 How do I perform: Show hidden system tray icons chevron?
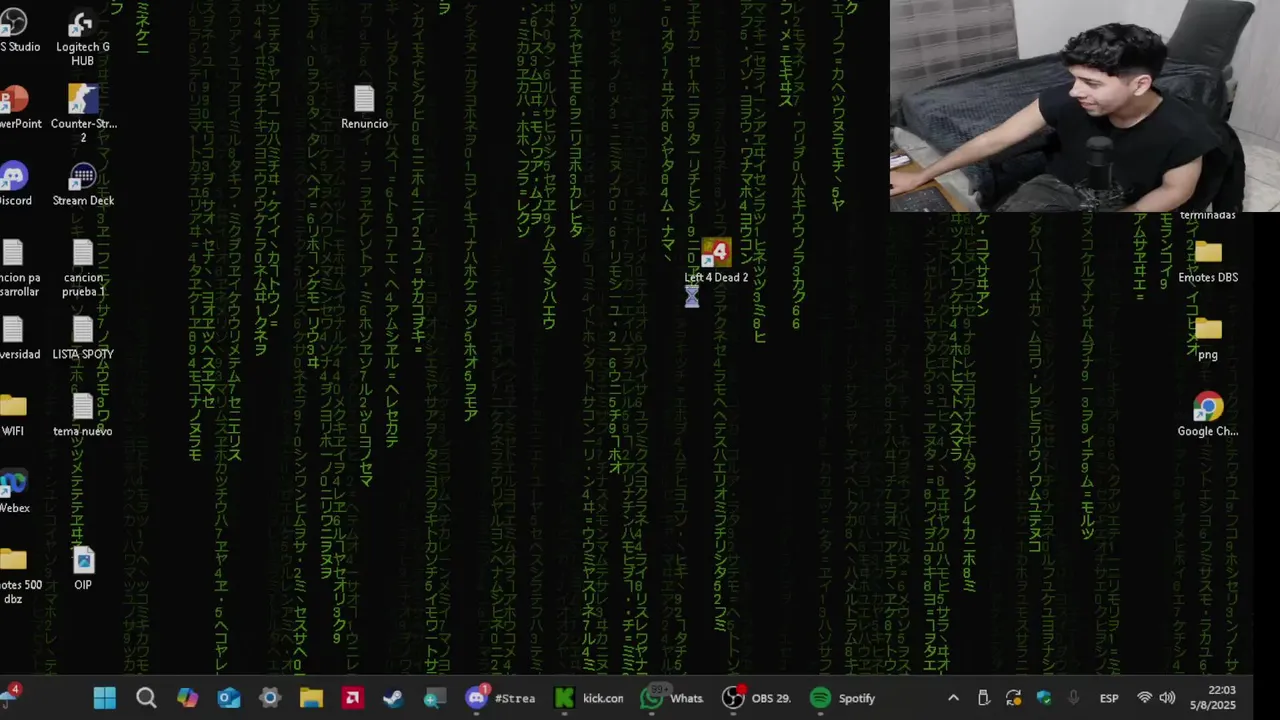click(953, 698)
